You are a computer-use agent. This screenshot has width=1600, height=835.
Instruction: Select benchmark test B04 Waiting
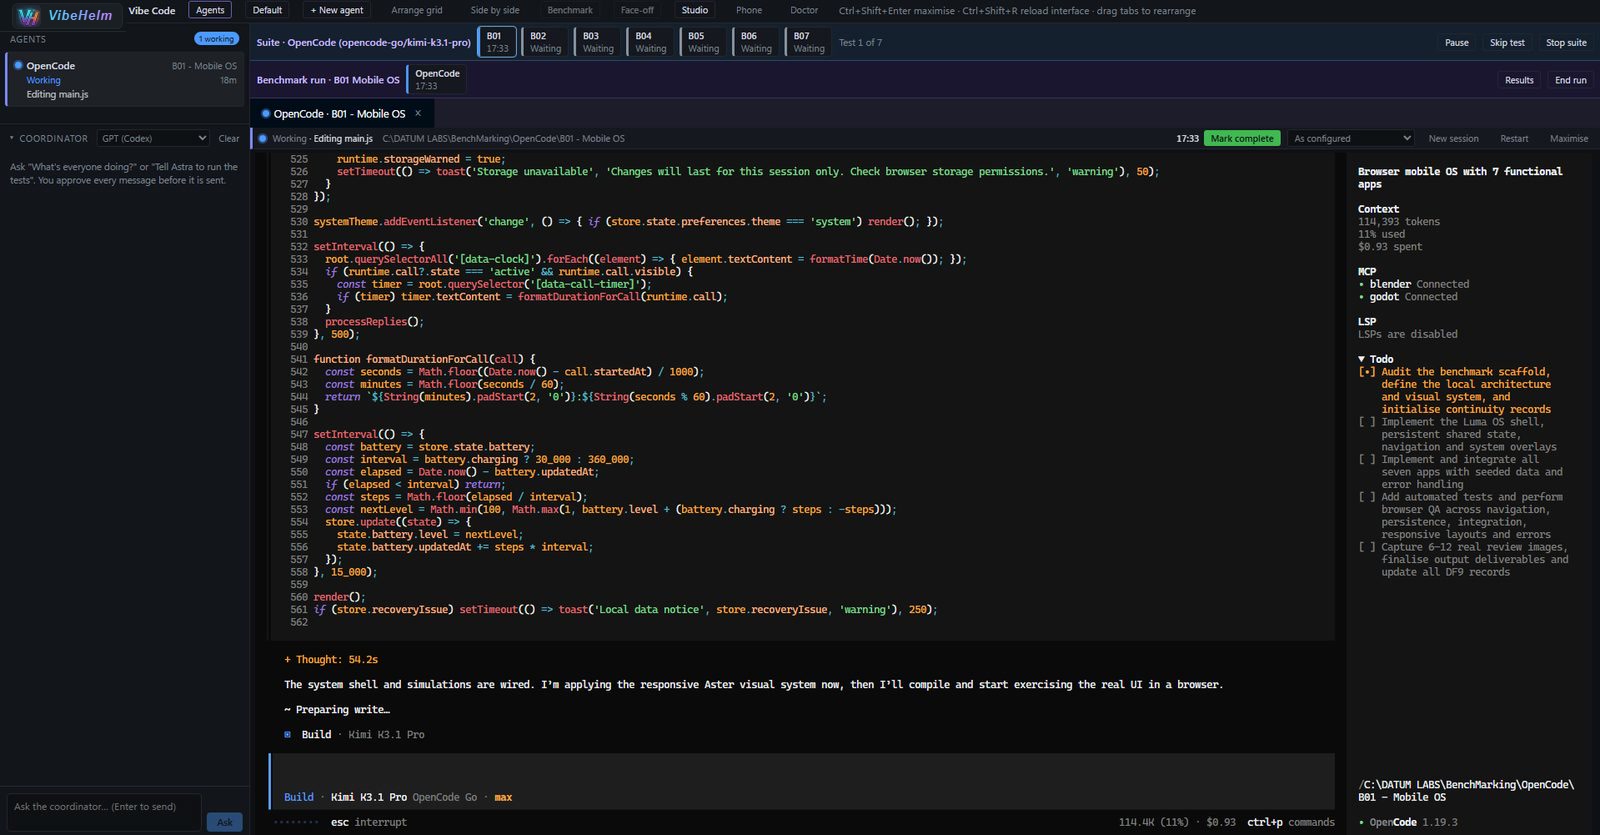point(650,42)
